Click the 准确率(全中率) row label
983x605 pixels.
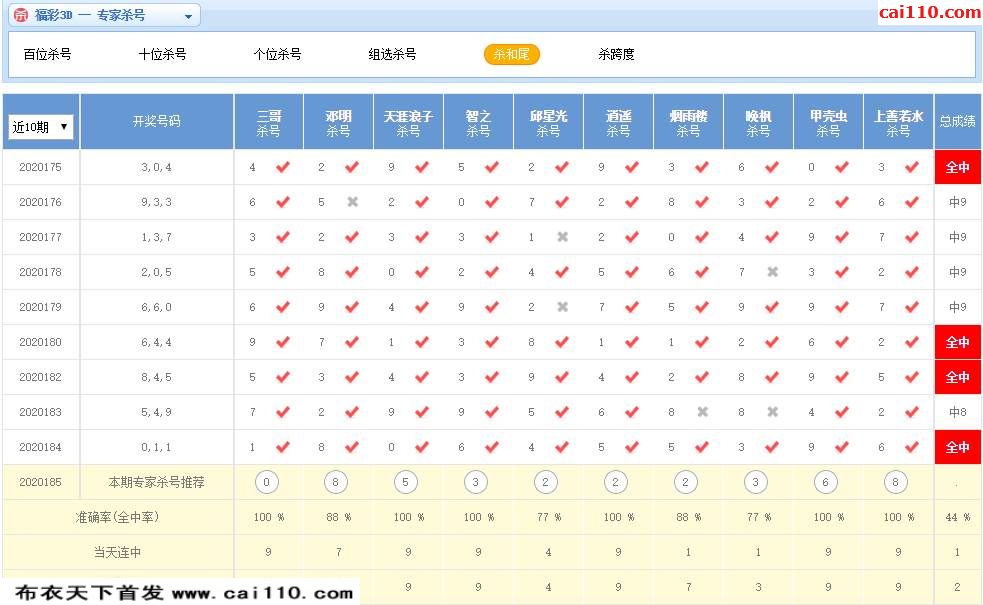(x=117, y=517)
